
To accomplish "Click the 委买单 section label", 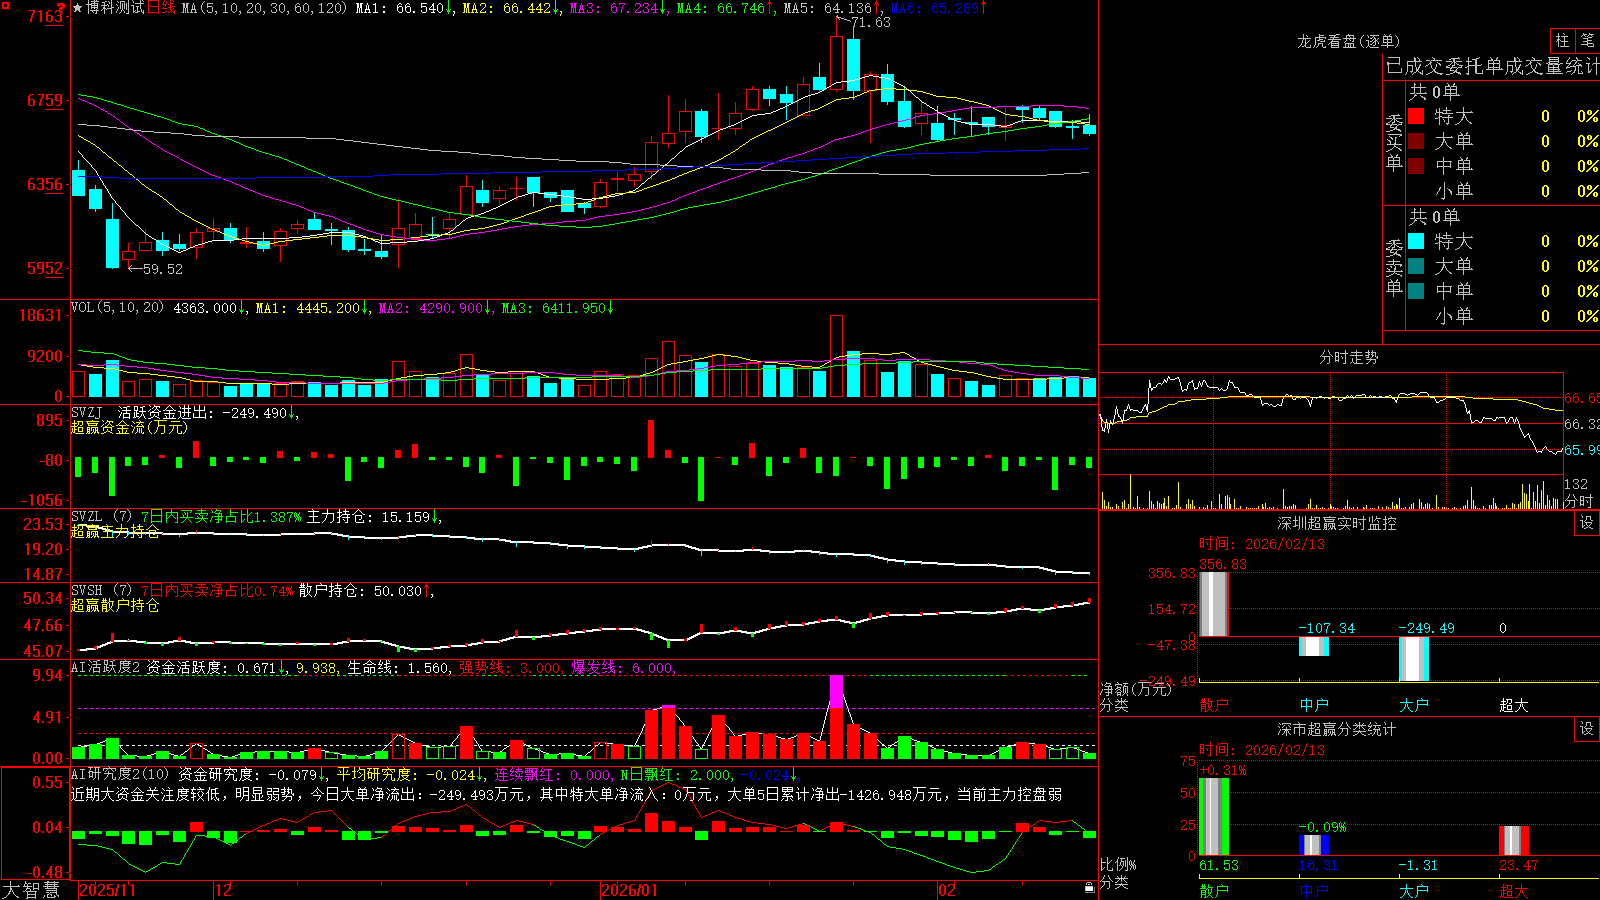I will tap(1394, 142).
